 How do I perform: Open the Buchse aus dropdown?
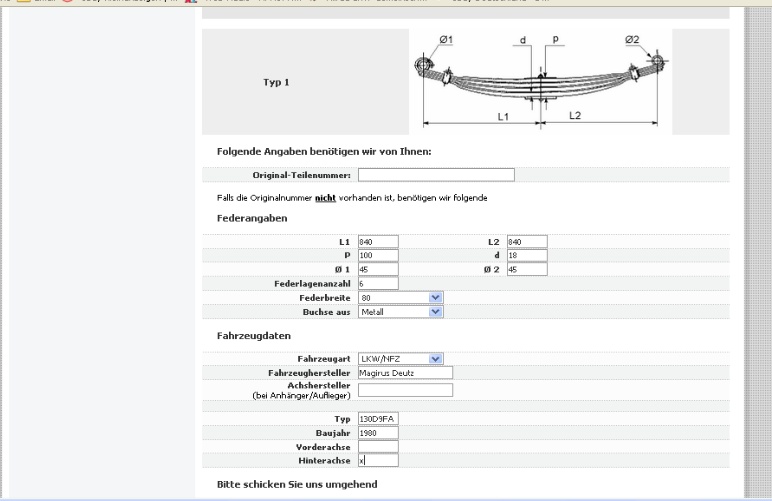401,312
